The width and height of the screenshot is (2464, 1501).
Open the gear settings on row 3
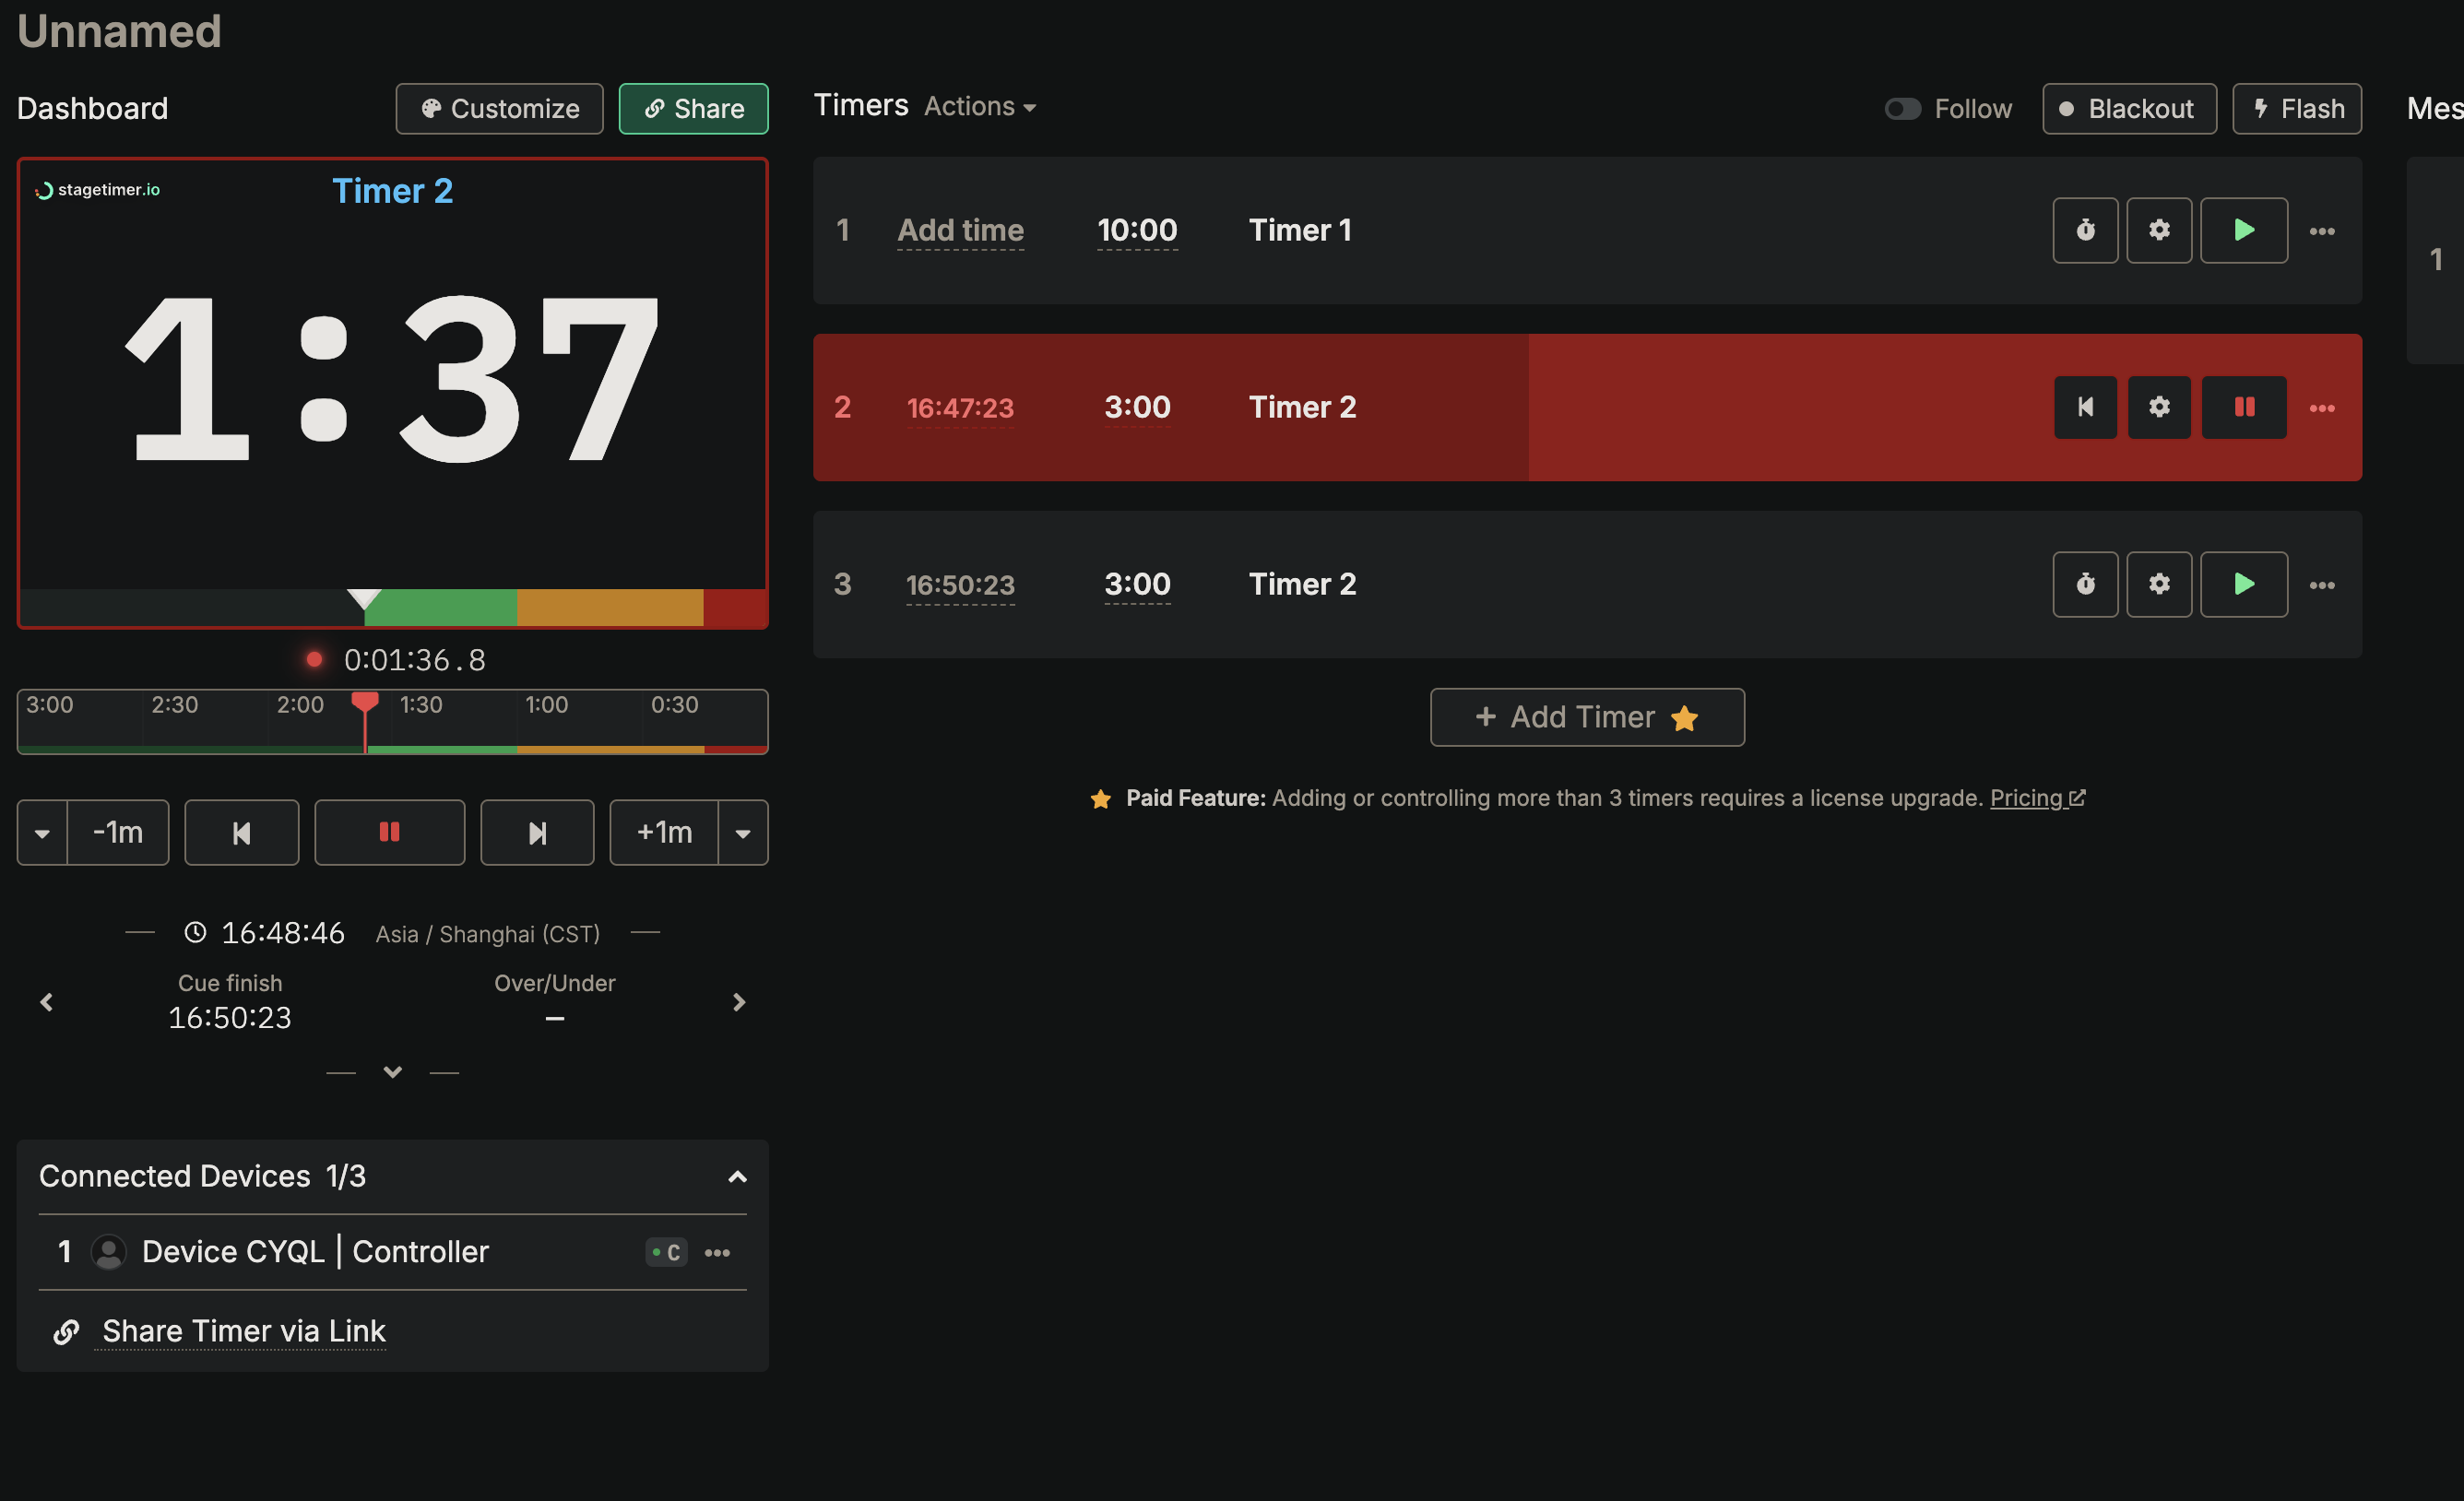pos(2159,584)
